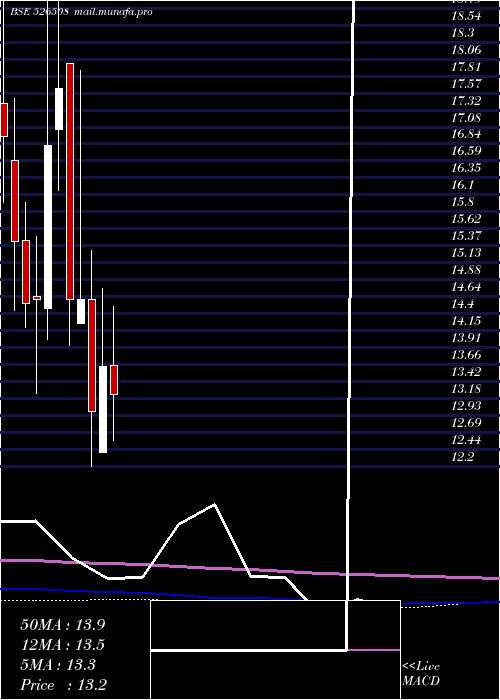500x700 pixels.
Task: Click the '<<Live MACD' label
Action: (421, 674)
